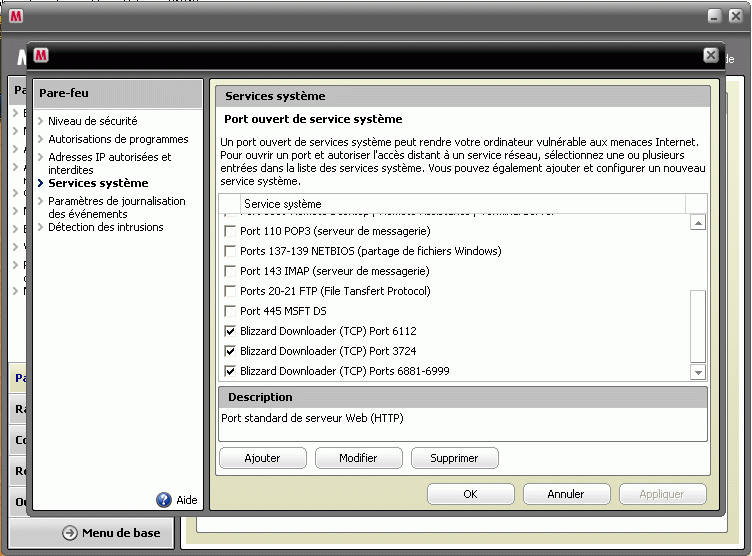This screenshot has width=752, height=556.
Task: Expand Autorisations de programmes item
Action: [x=118, y=139]
